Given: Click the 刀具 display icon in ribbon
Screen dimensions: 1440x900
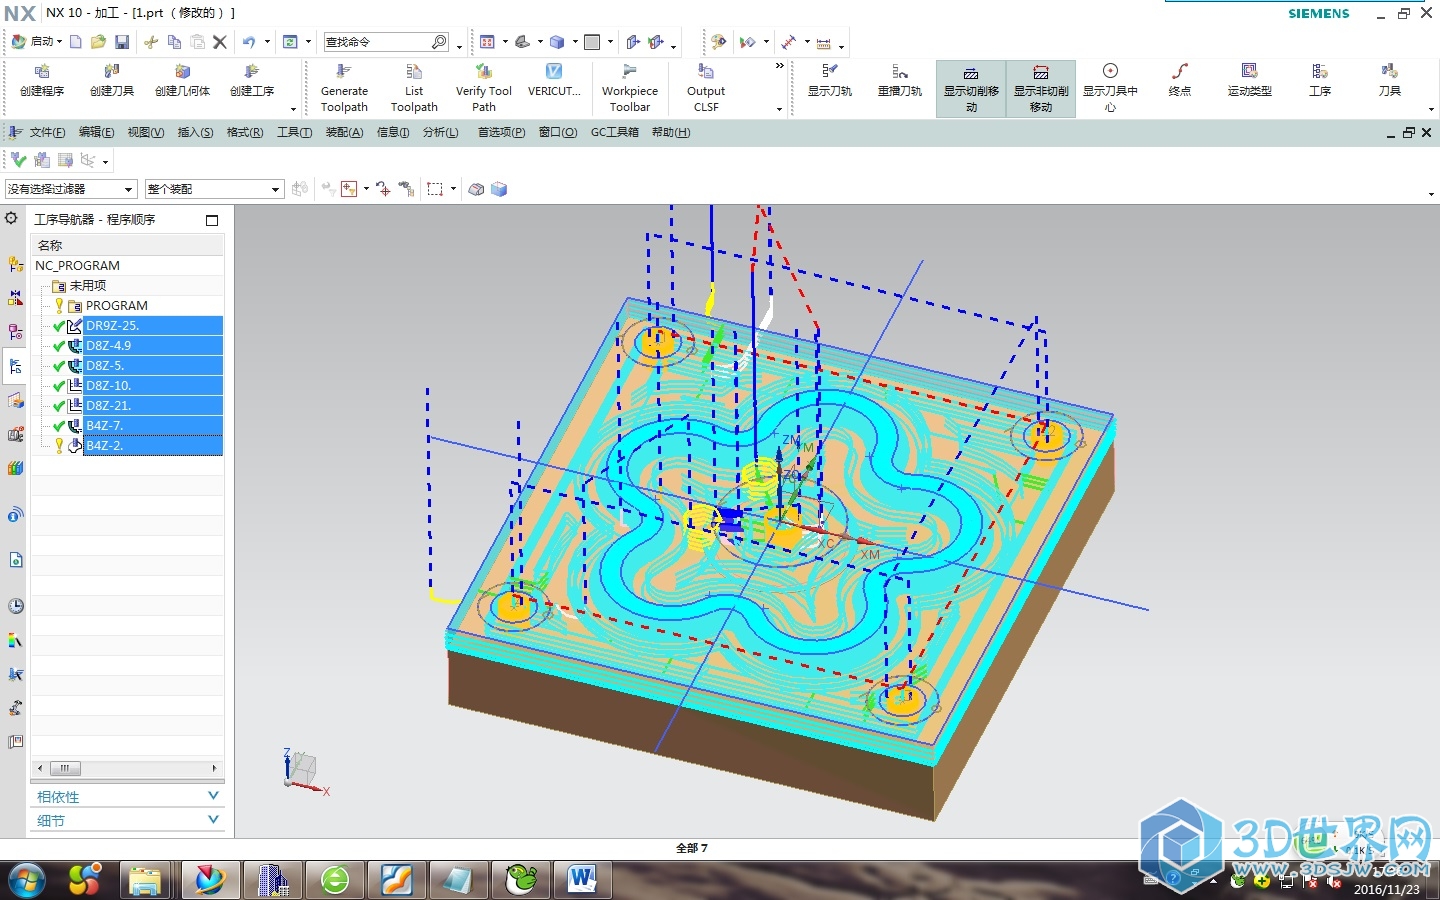Looking at the screenshot, I should (1390, 71).
